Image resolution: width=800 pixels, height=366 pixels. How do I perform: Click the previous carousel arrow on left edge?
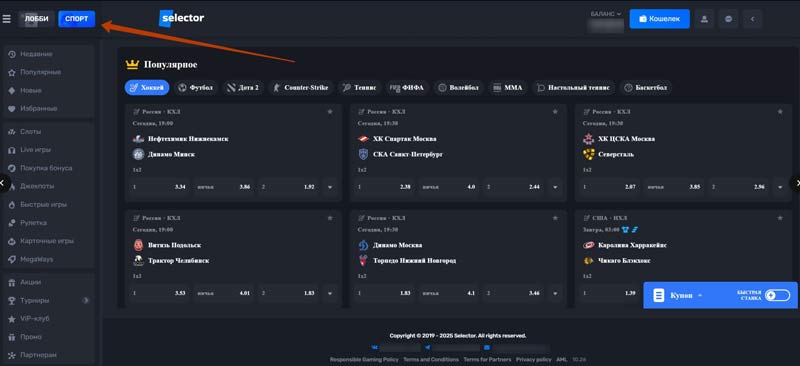(x=4, y=183)
